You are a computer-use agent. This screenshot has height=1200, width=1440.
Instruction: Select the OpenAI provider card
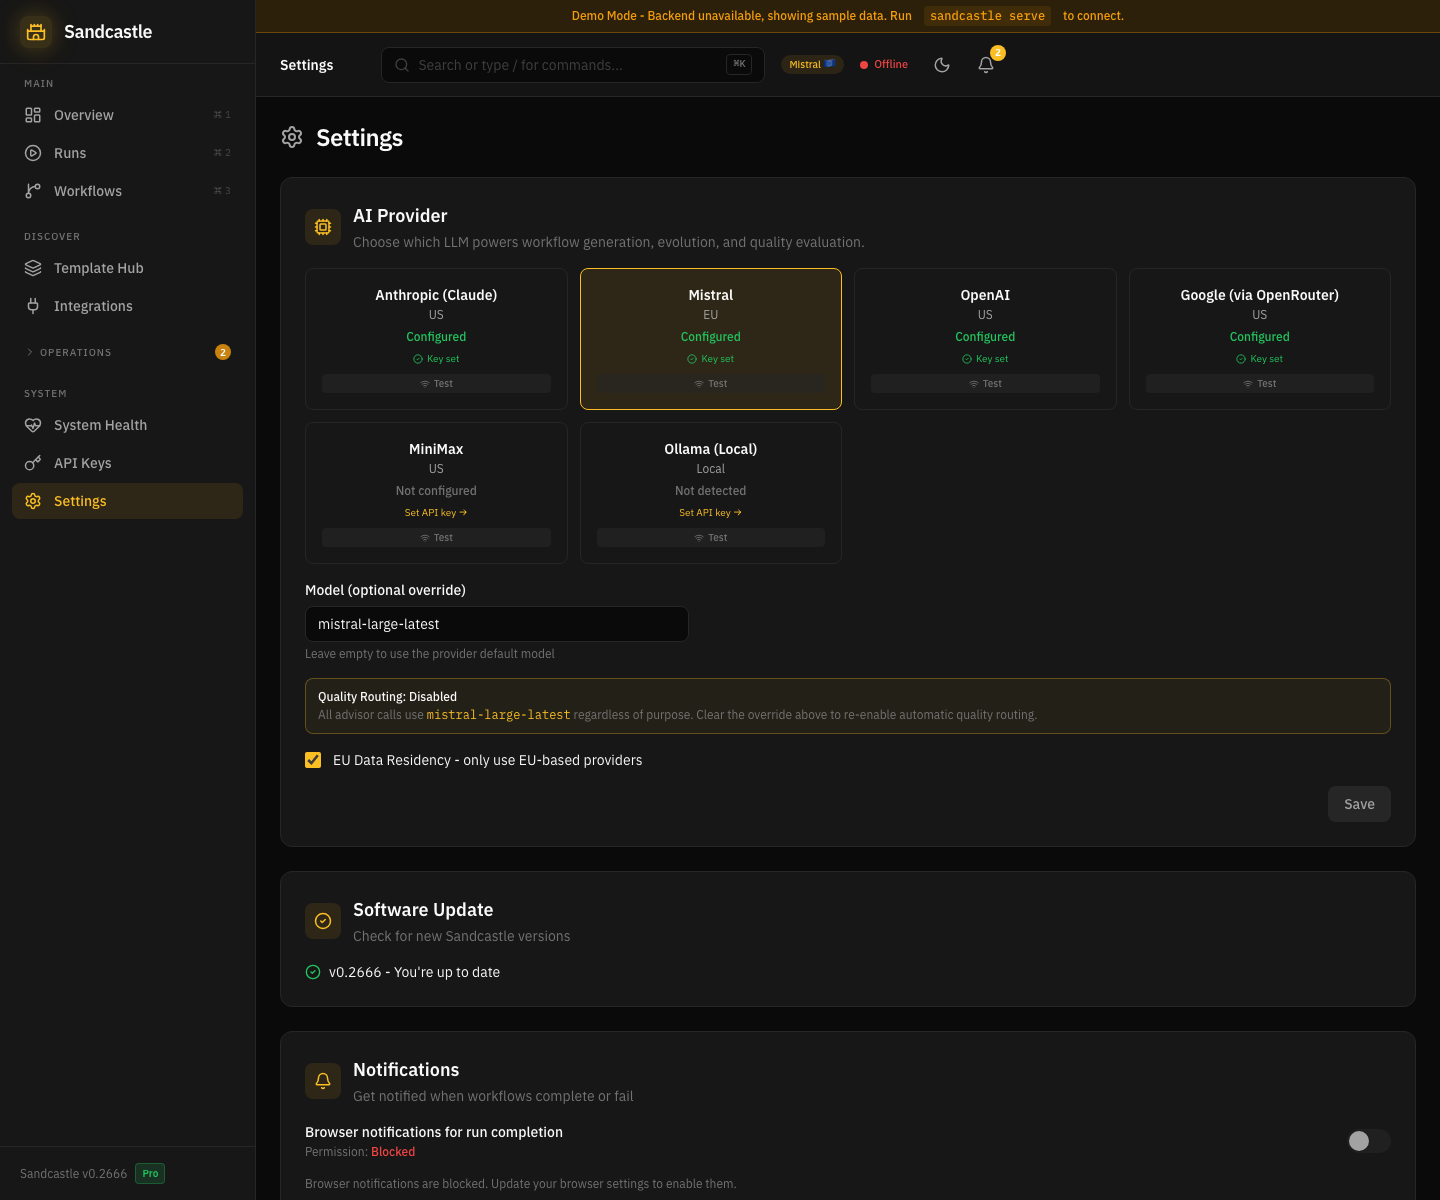pyautogui.click(x=985, y=339)
